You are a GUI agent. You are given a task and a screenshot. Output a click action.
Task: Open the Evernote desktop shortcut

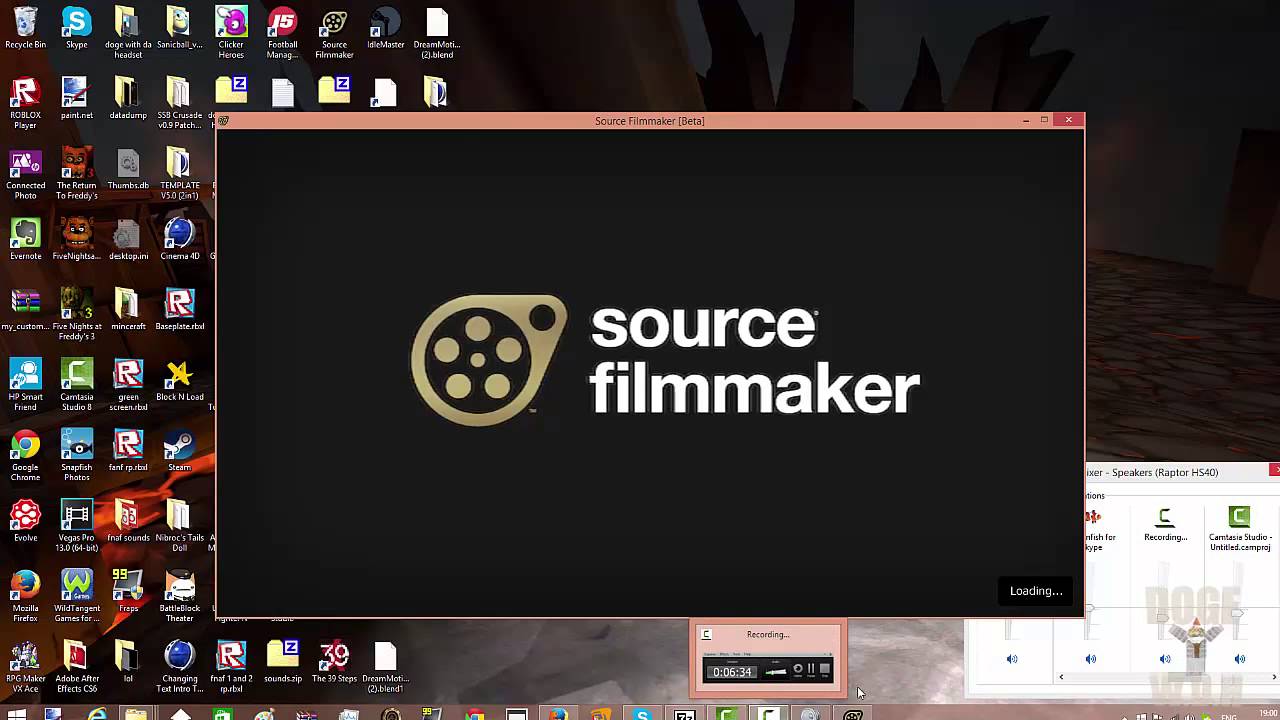tap(25, 239)
